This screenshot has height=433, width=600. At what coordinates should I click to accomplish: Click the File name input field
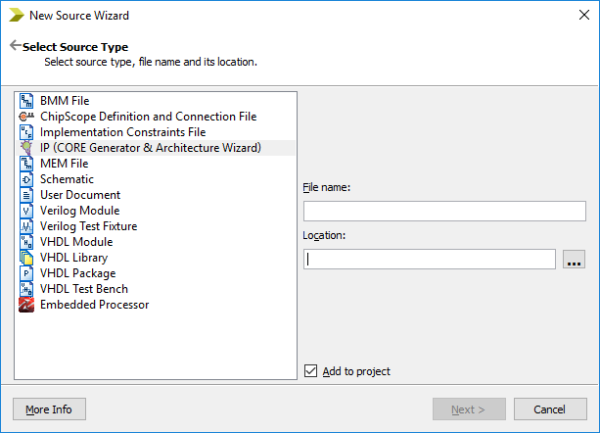[x=444, y=211]
